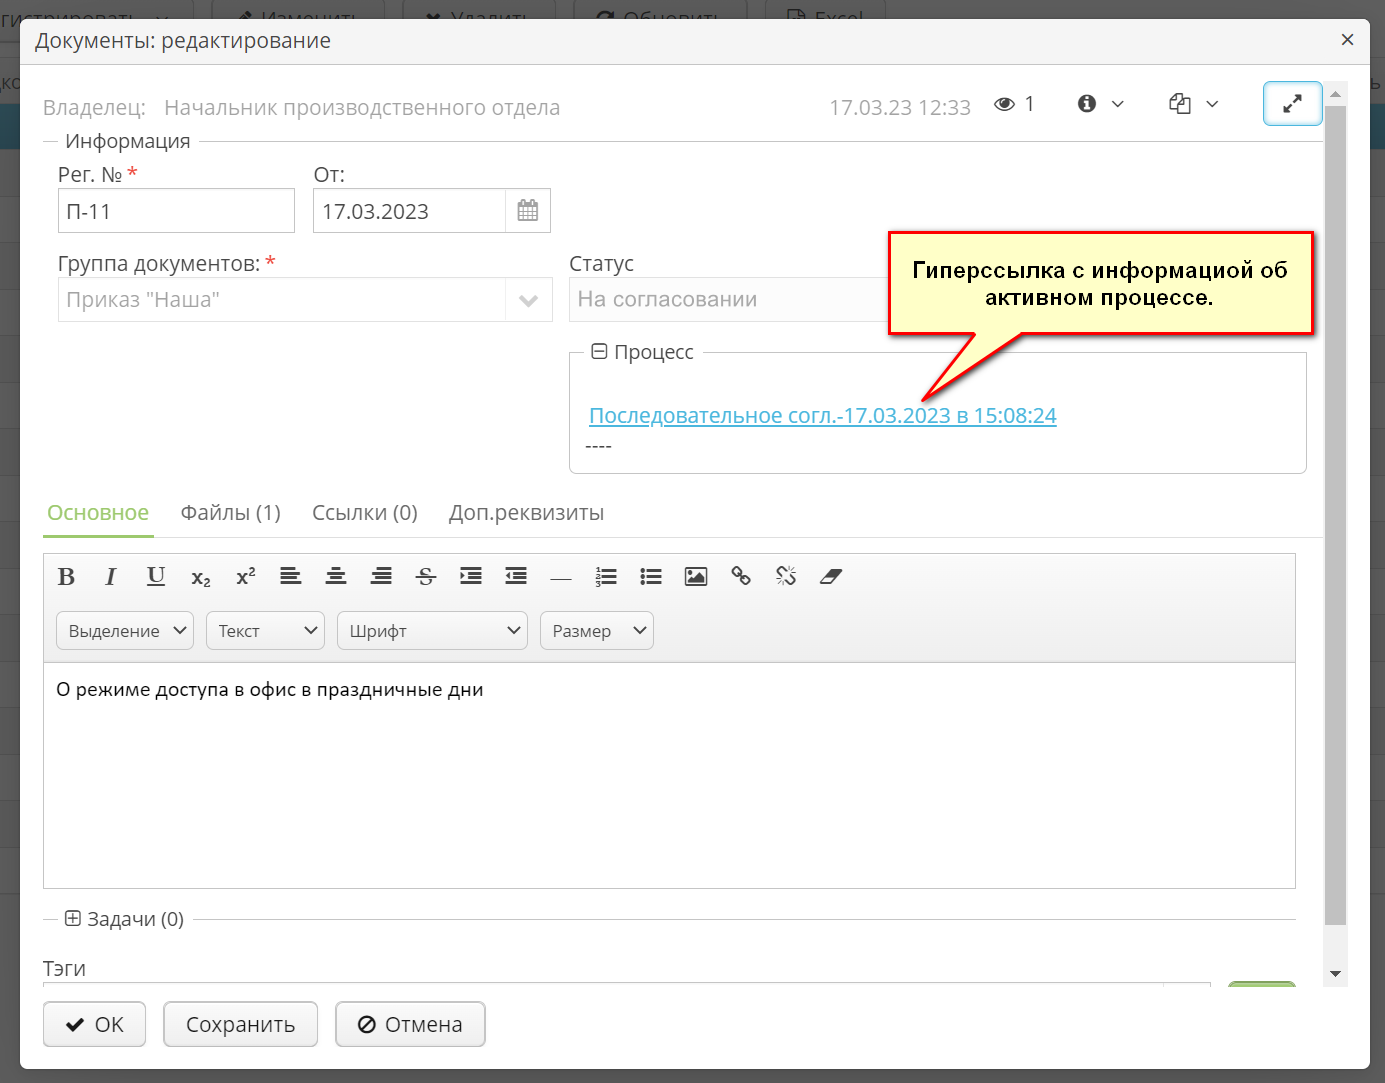Screen dimensions: 1385x1083
Task: Apply superscript formatting in the editor
Action: 245,576
